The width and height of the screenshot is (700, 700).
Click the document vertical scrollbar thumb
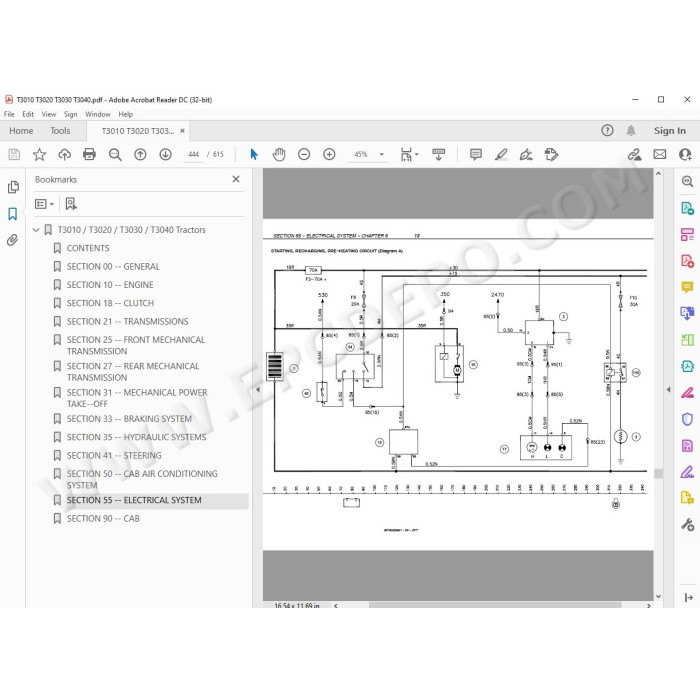point(658,473)
